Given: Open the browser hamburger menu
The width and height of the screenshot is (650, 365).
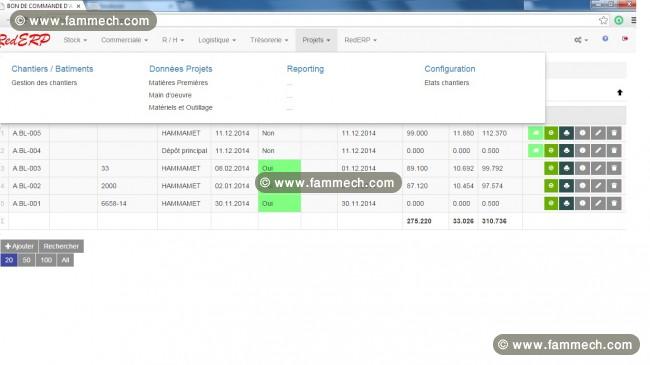Looking at the screenshot, I should tap(634, 20).
